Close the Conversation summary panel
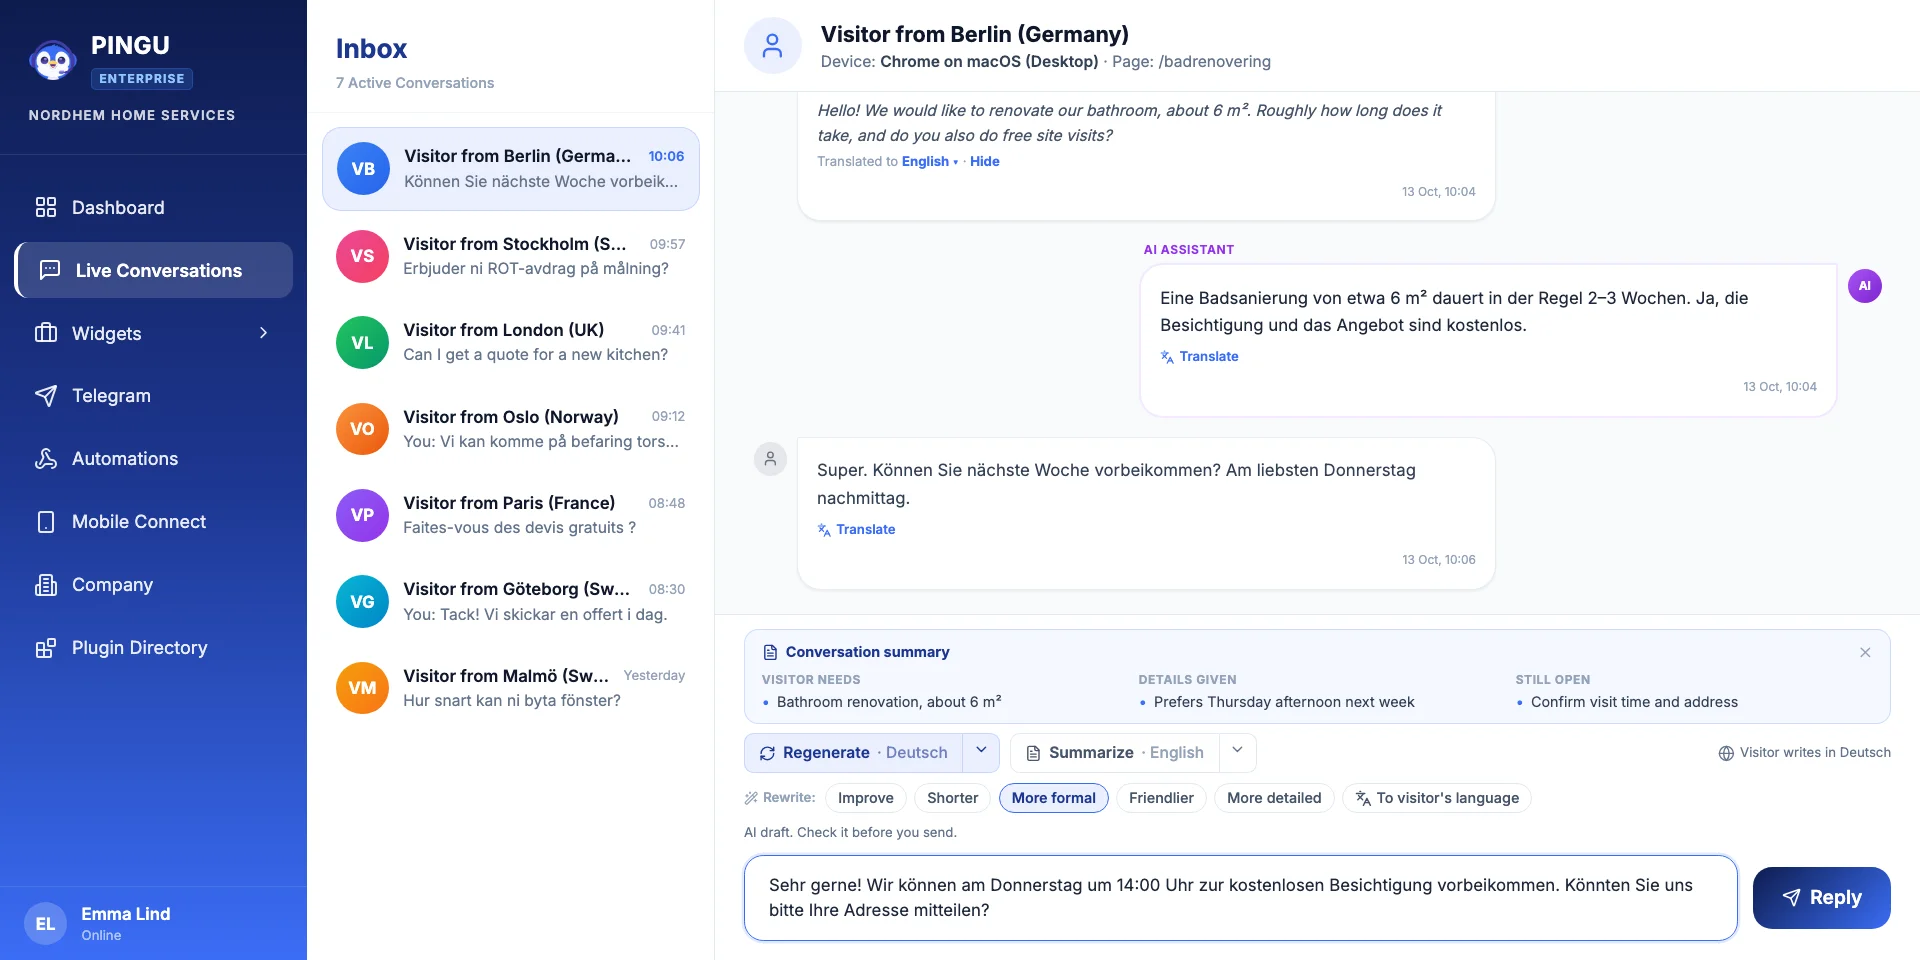Screen dimensions: 1920x960 click(1865, 653)
